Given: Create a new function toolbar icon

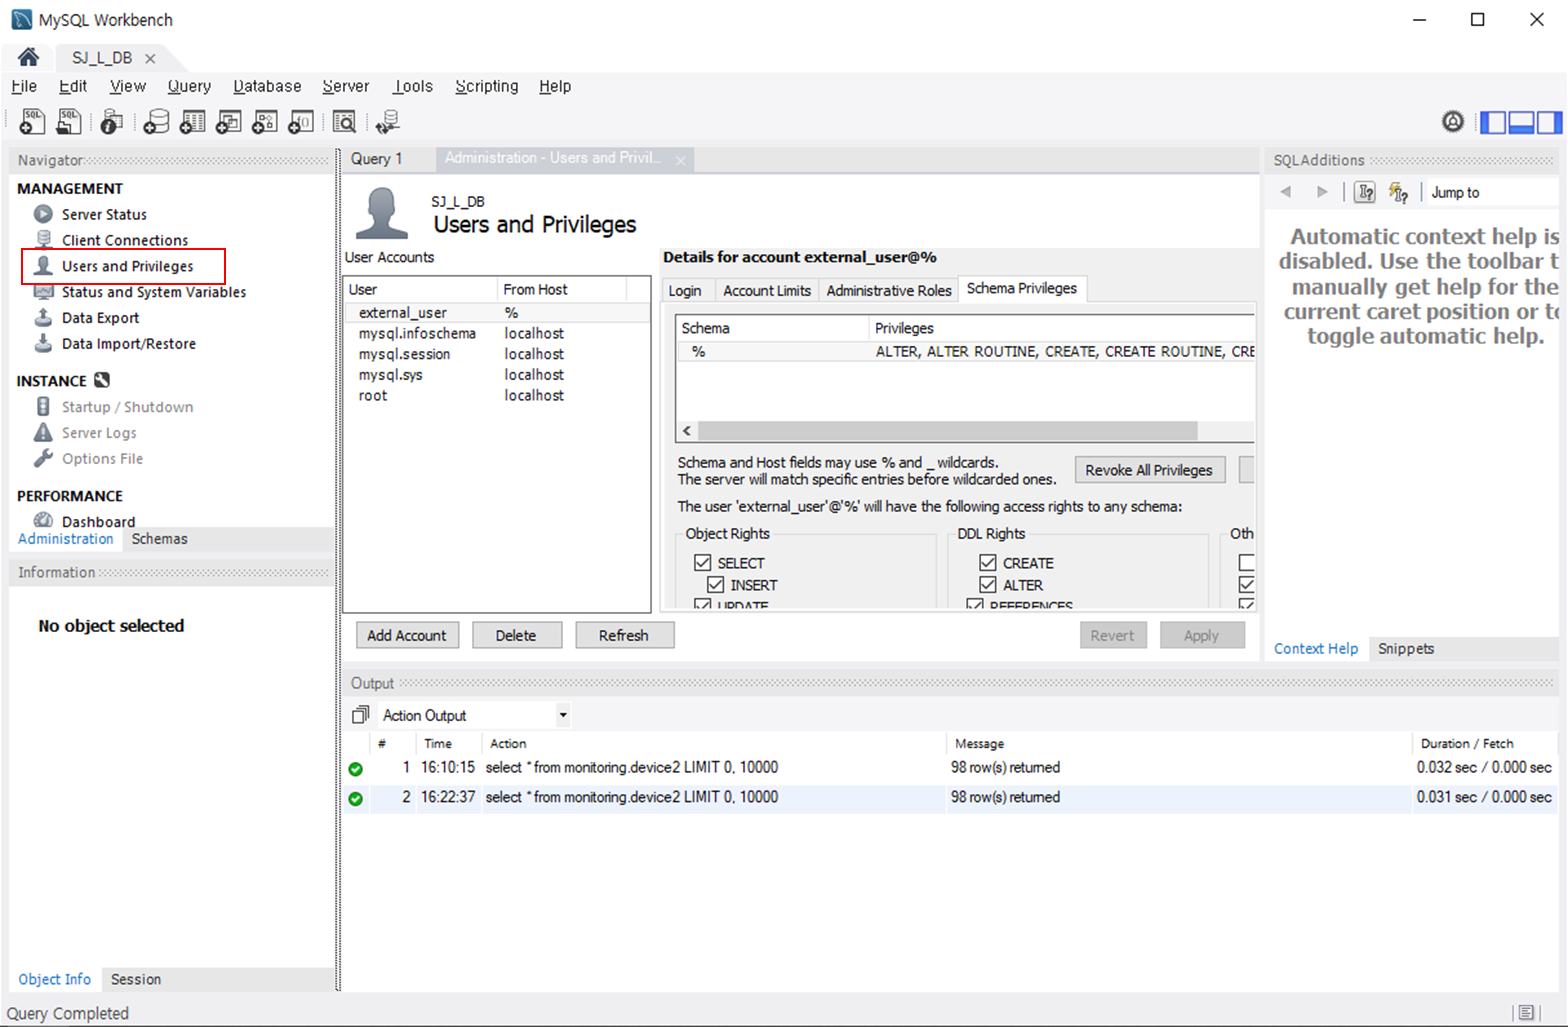Looking at the screenshot, I should pyautogui.click(x=300, y=122).
